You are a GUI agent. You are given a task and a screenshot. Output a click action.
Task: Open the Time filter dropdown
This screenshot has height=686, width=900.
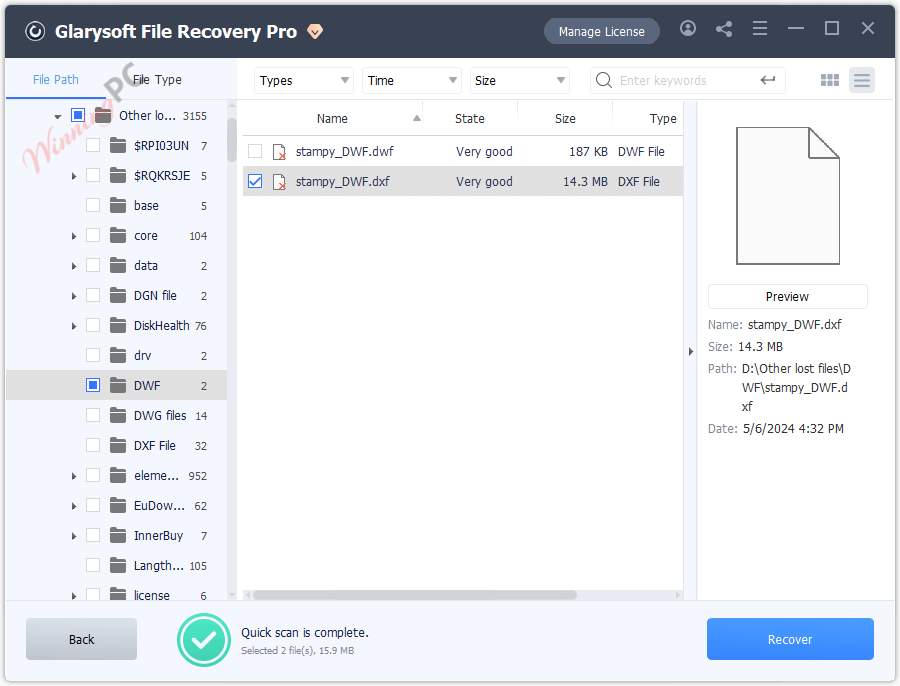(x=412, y=80)
